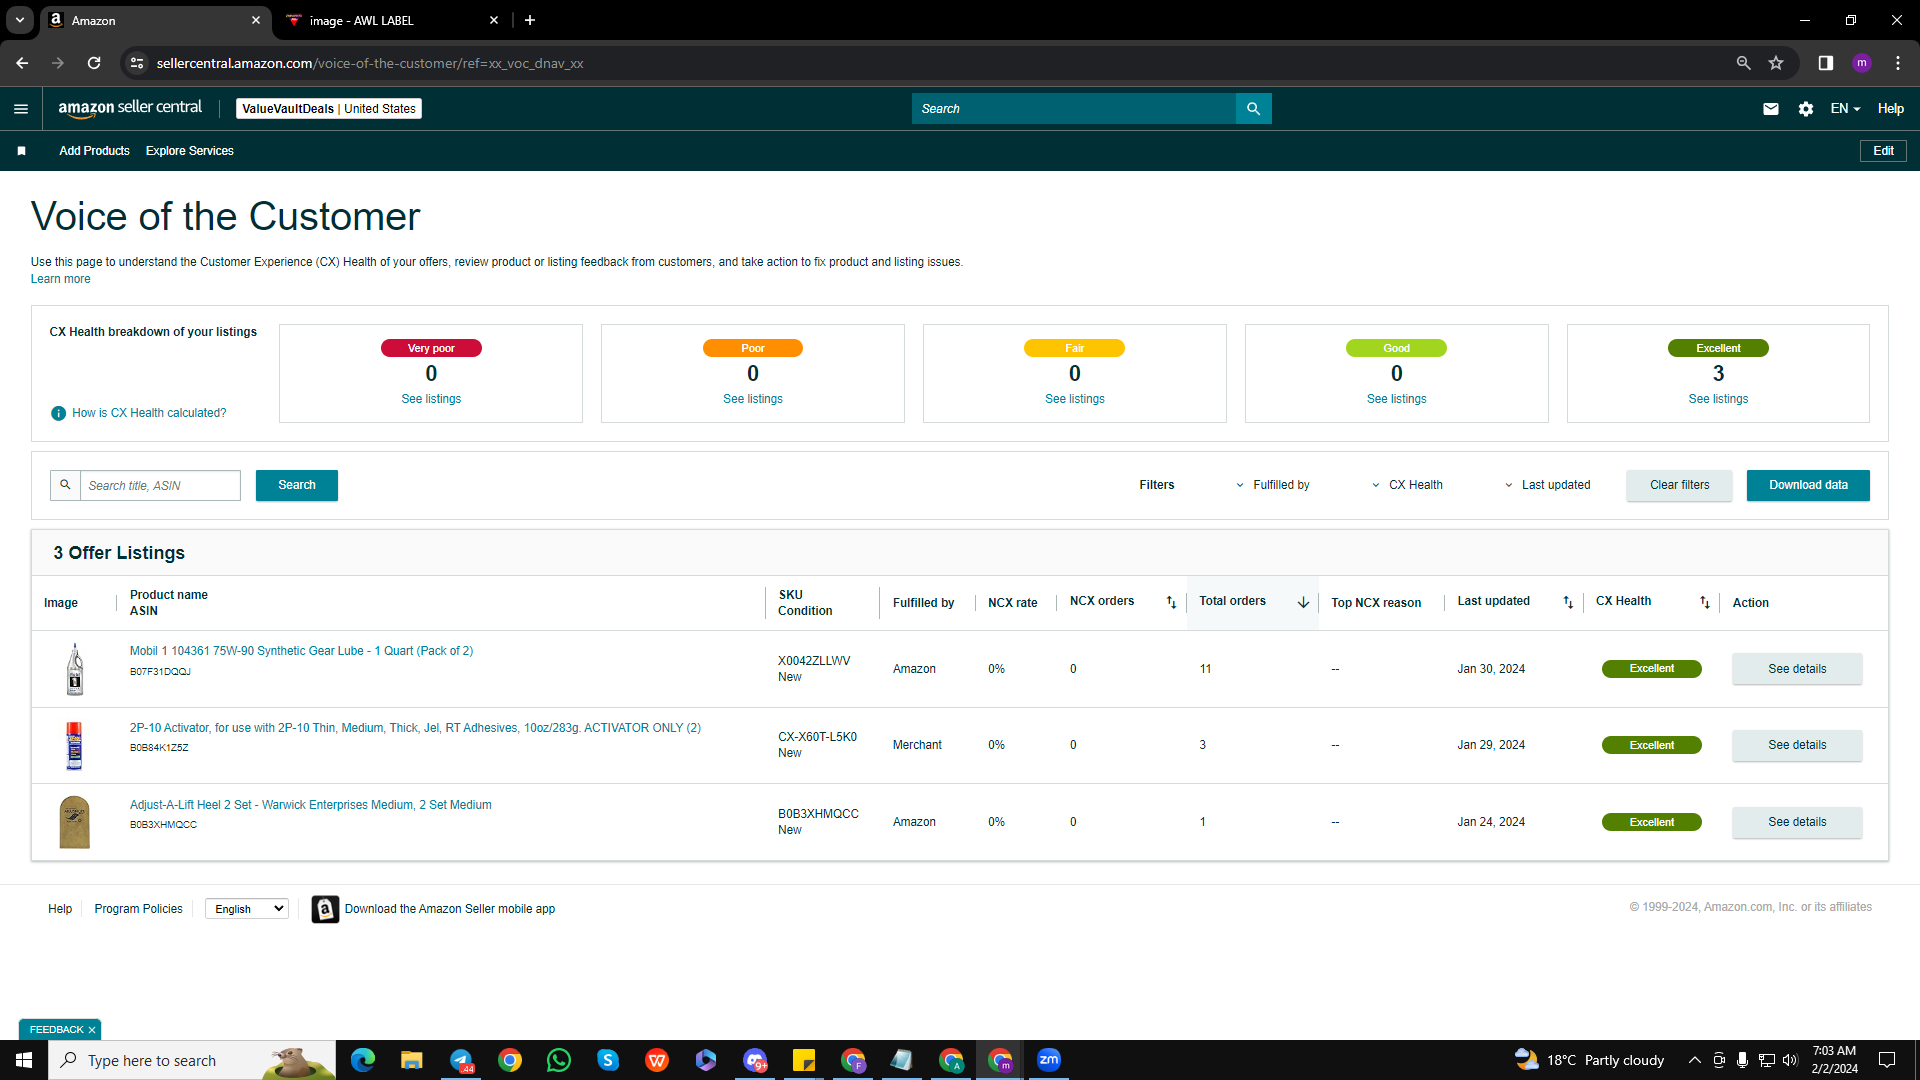Sort by Total orders arrow
This screenshot has width=1920, height=1080.
coord(1303,602)
